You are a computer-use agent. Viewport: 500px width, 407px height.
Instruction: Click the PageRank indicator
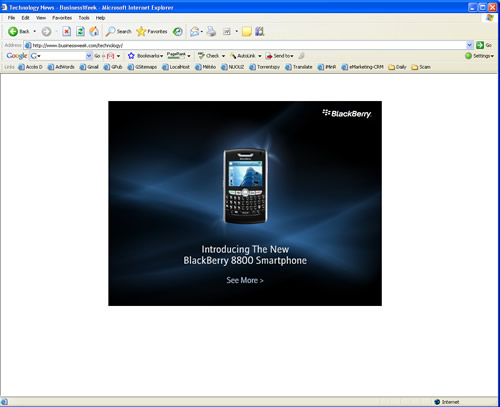[x=176, y=55]
